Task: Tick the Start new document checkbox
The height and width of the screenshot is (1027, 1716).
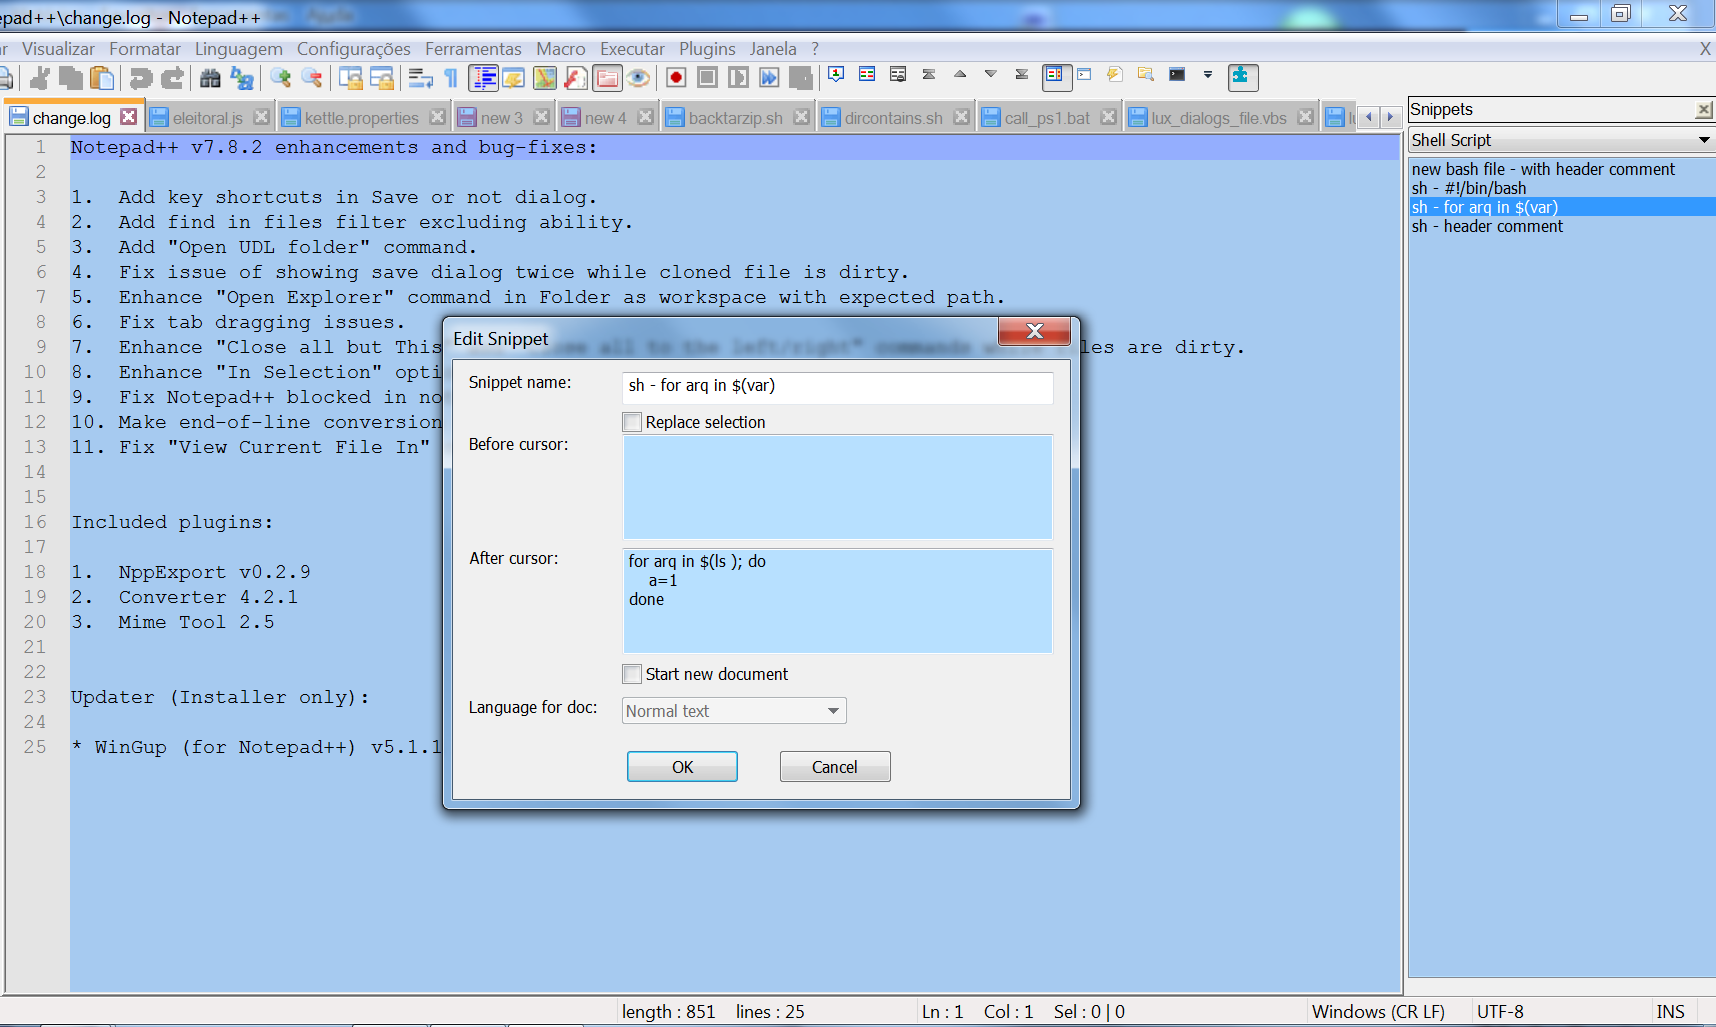Action: 632,674
